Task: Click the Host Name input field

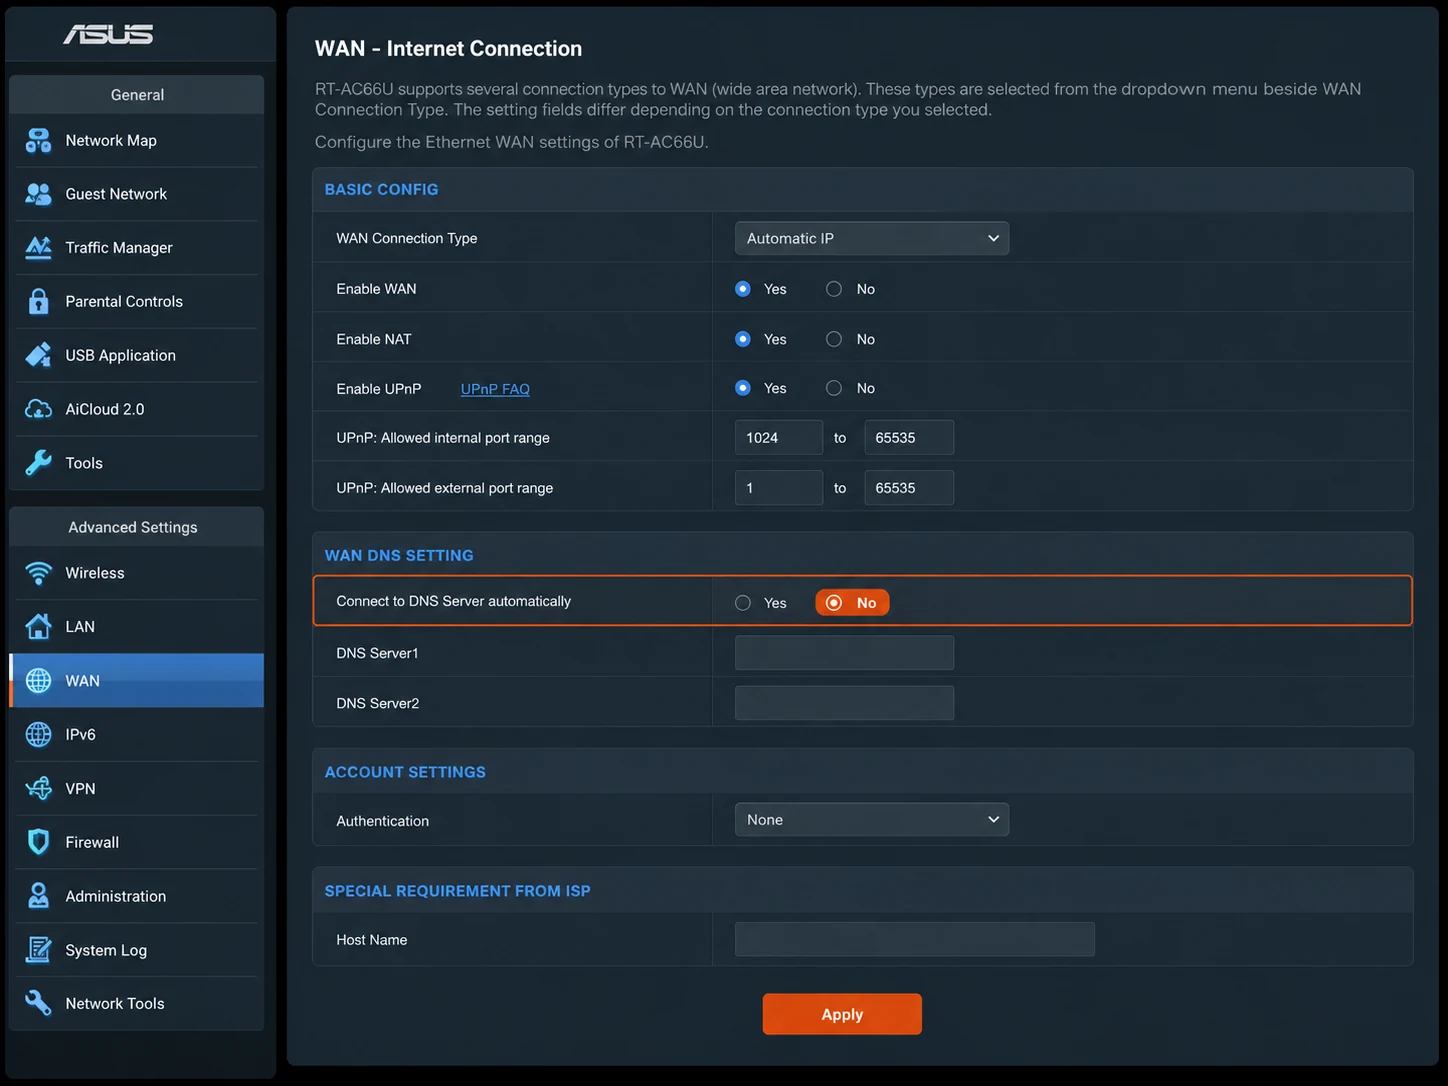Action: pos(915,940)
